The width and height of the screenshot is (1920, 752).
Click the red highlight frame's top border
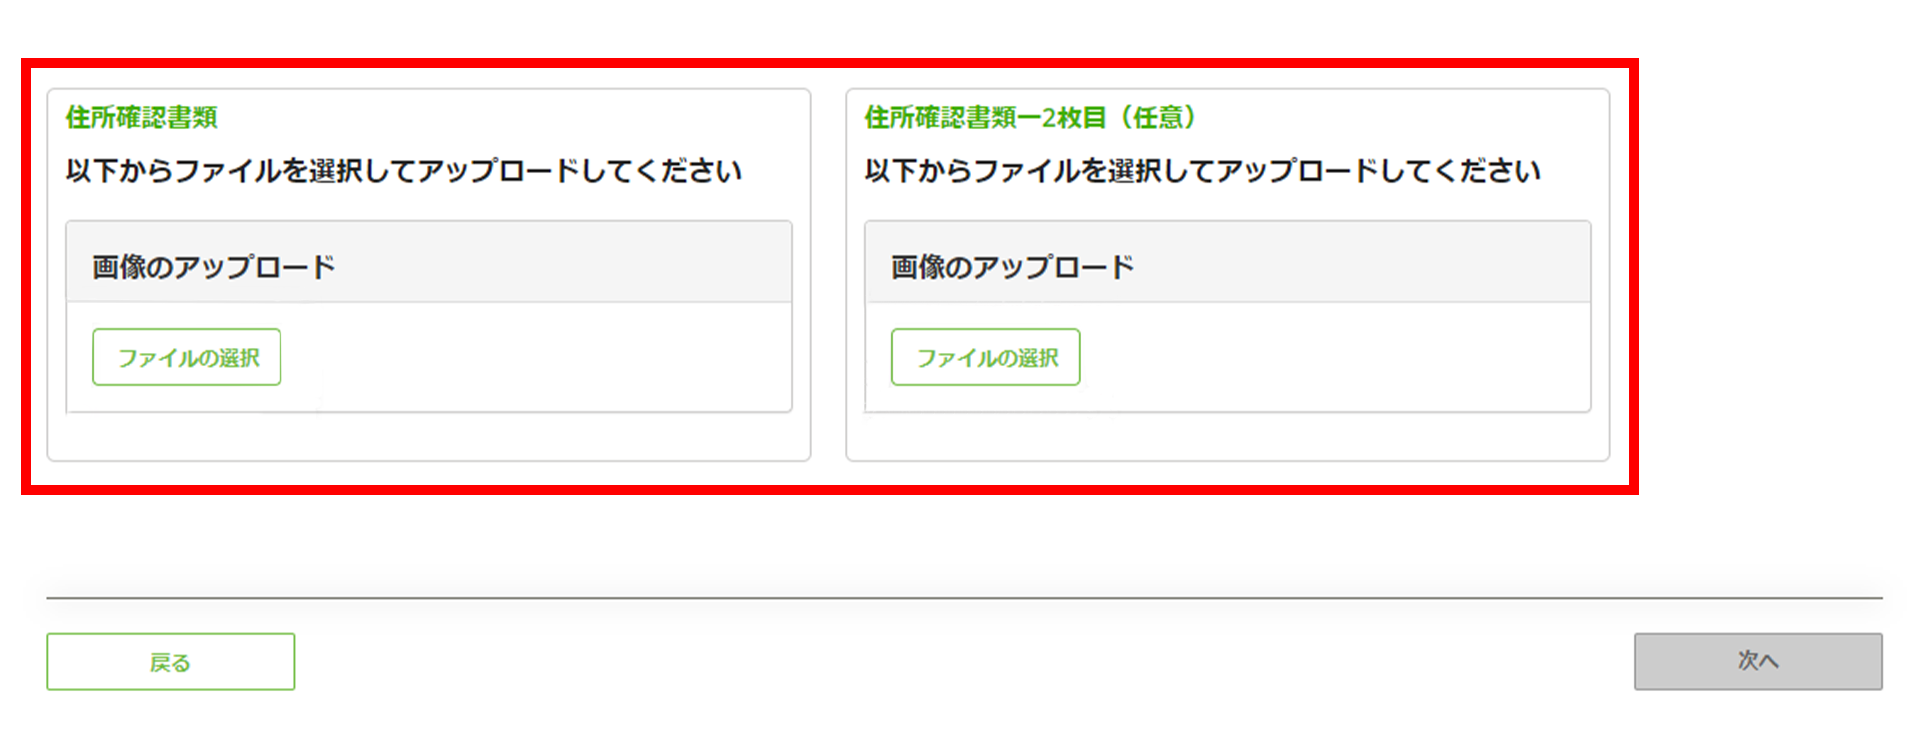pos(830,63)
